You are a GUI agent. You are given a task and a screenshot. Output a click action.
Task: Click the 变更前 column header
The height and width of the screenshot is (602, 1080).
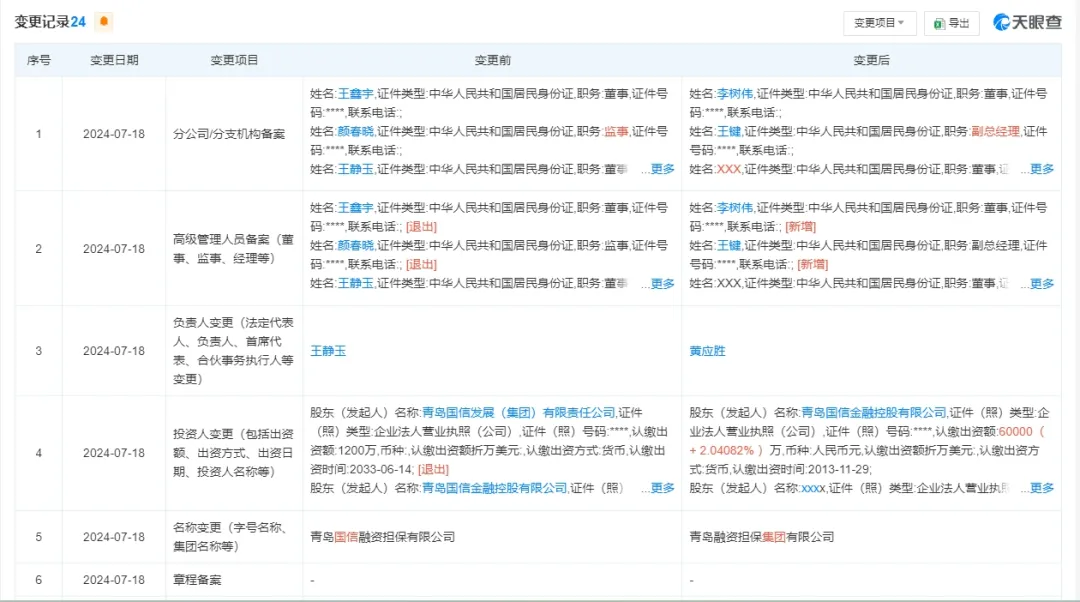[x=492, y=60]
